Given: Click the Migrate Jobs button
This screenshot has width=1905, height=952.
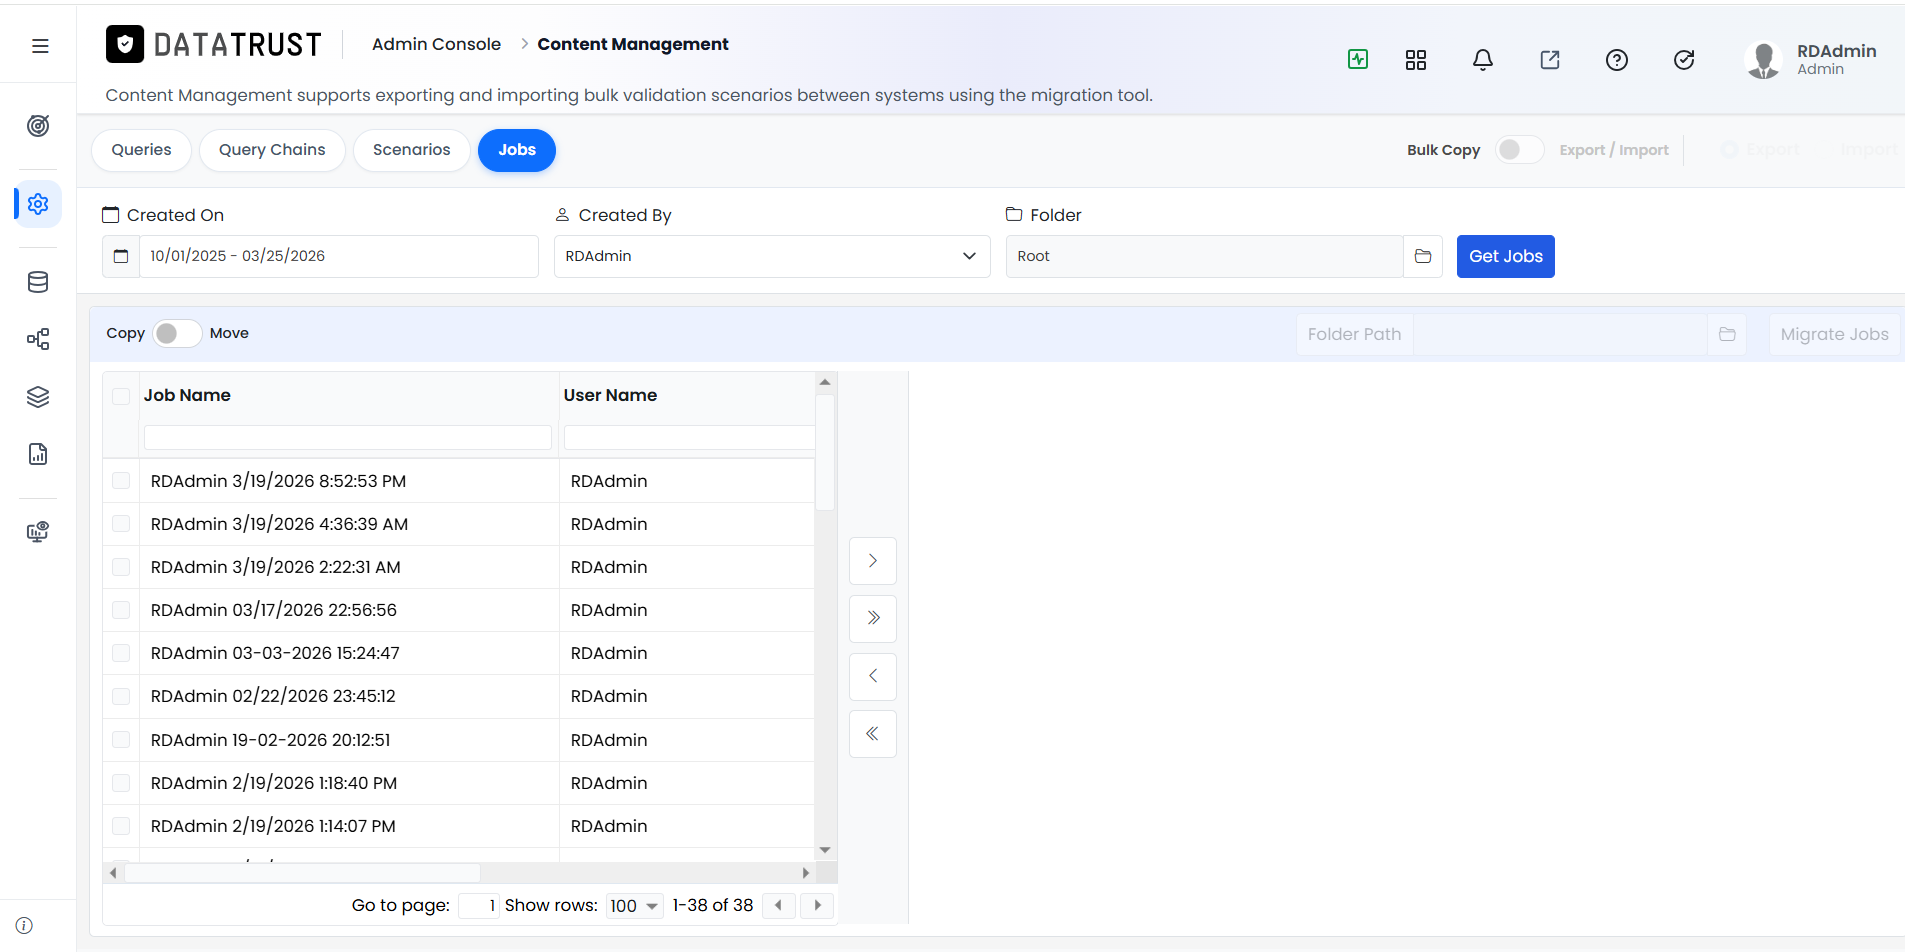Looking at the screenshot, I should [1834, 334].
